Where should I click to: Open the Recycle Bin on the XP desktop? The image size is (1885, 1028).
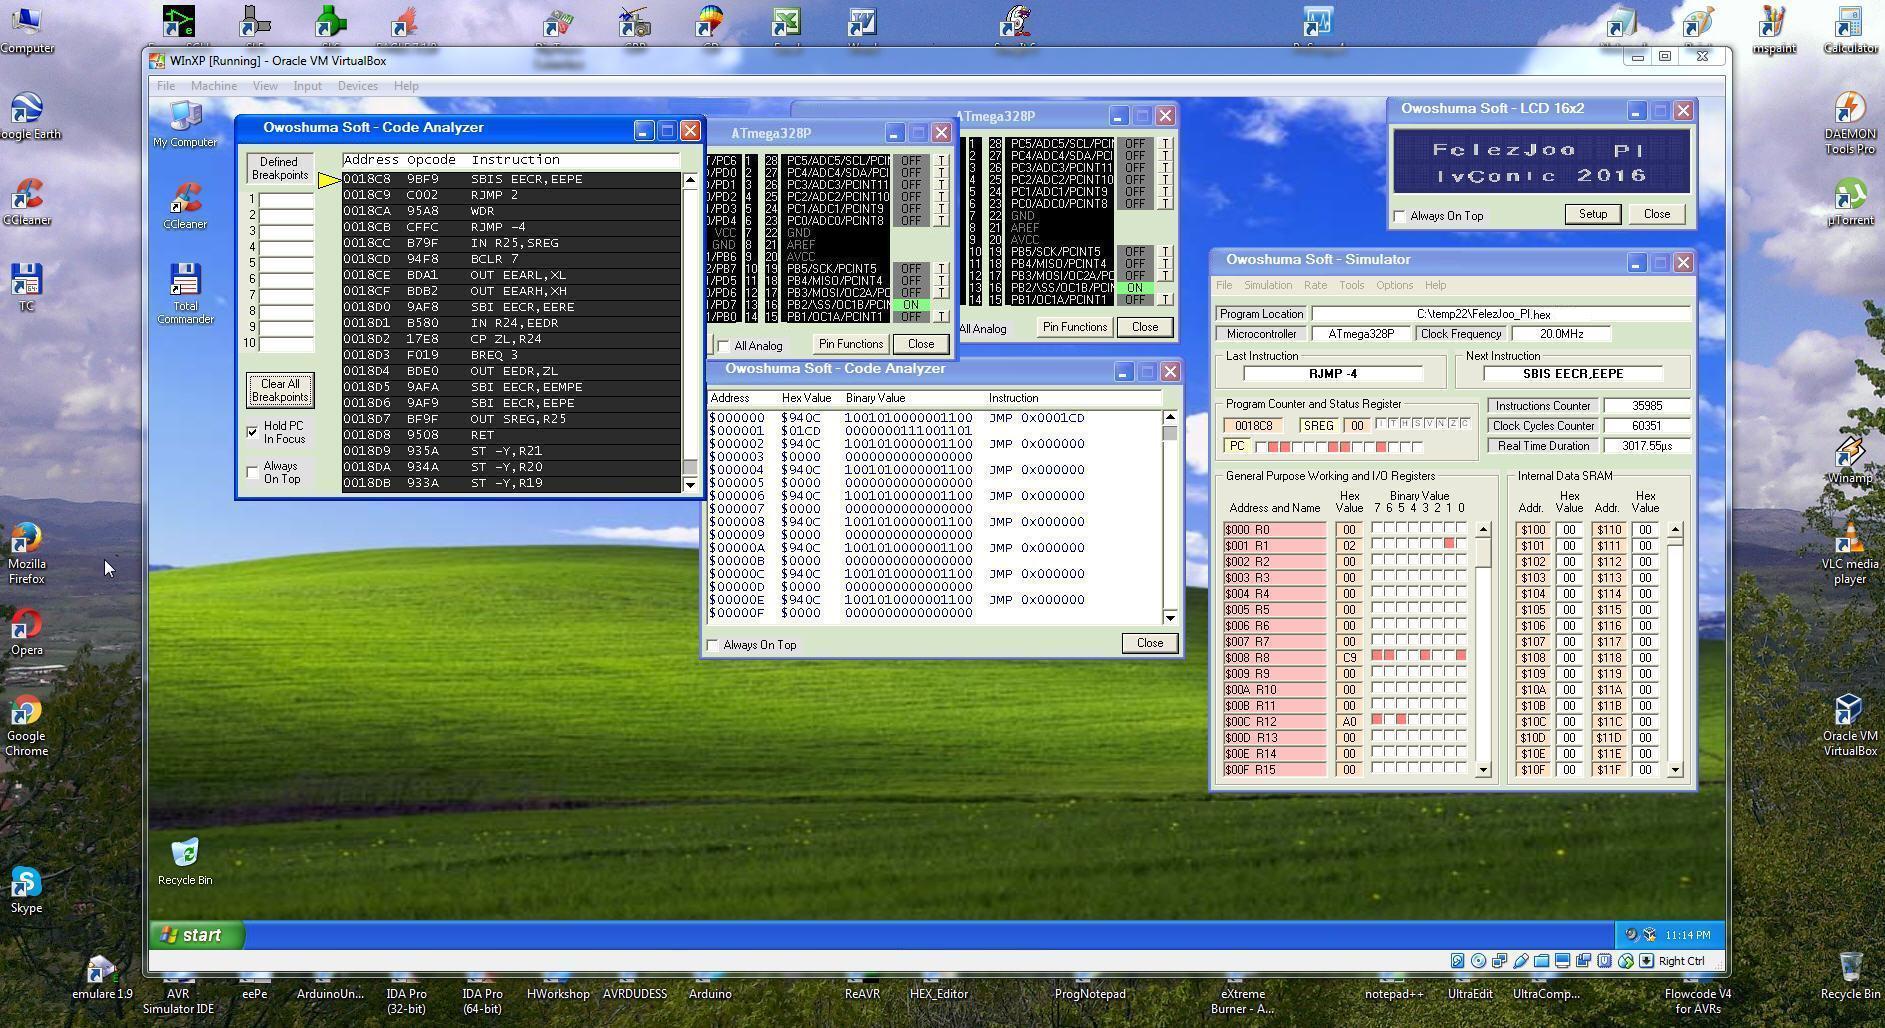185,854
